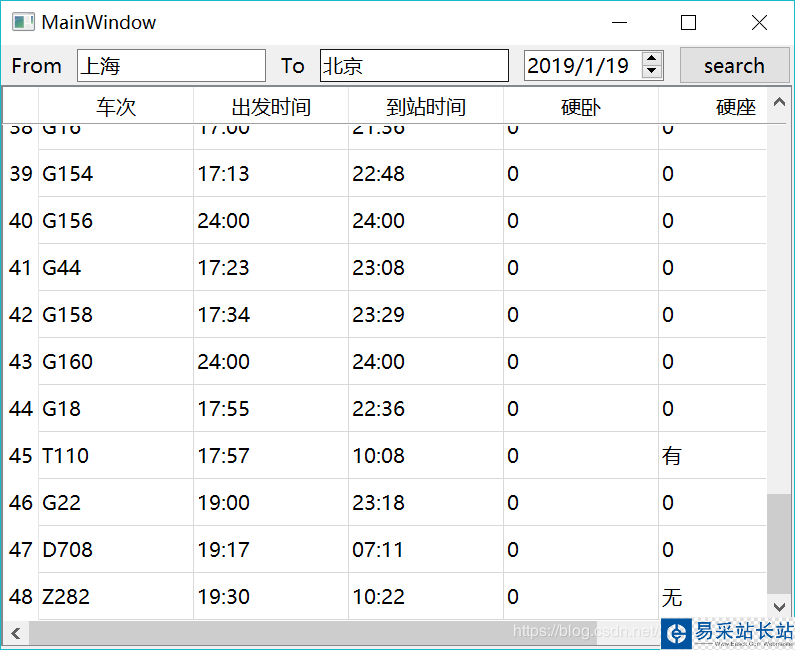Select the 硬卧 column header
Image resolution: width=795 pixels, height=650 pixels.
click(581, 107)
